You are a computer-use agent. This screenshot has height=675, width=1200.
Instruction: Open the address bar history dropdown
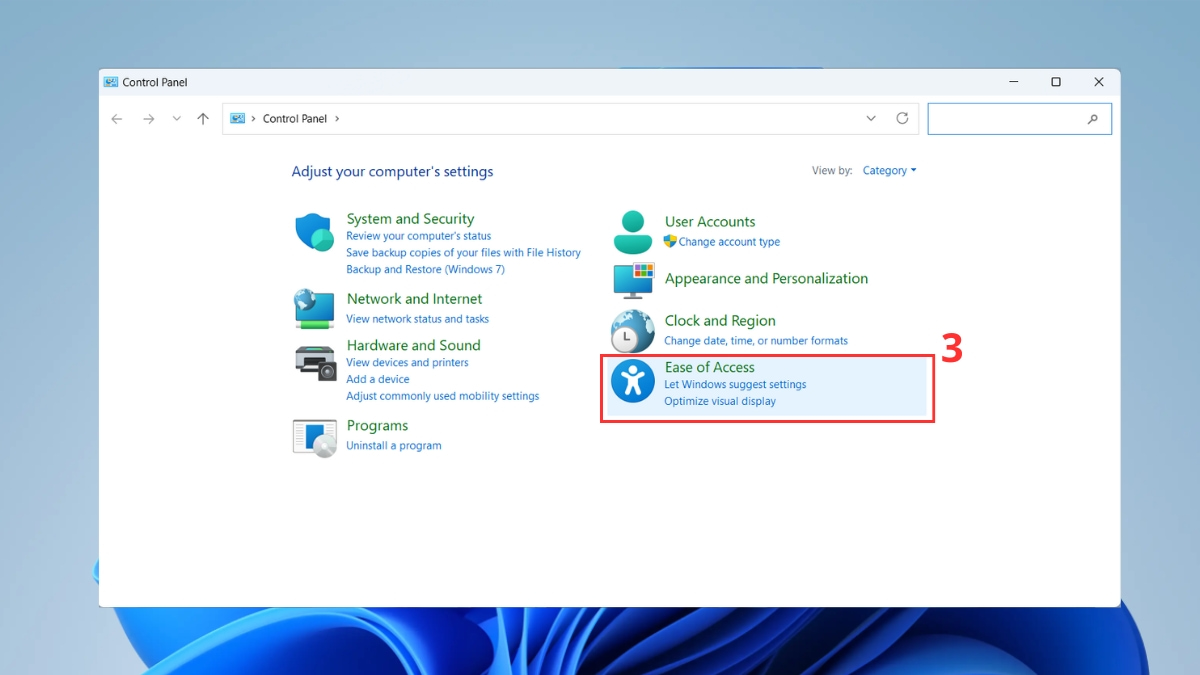tap(871, 118)
